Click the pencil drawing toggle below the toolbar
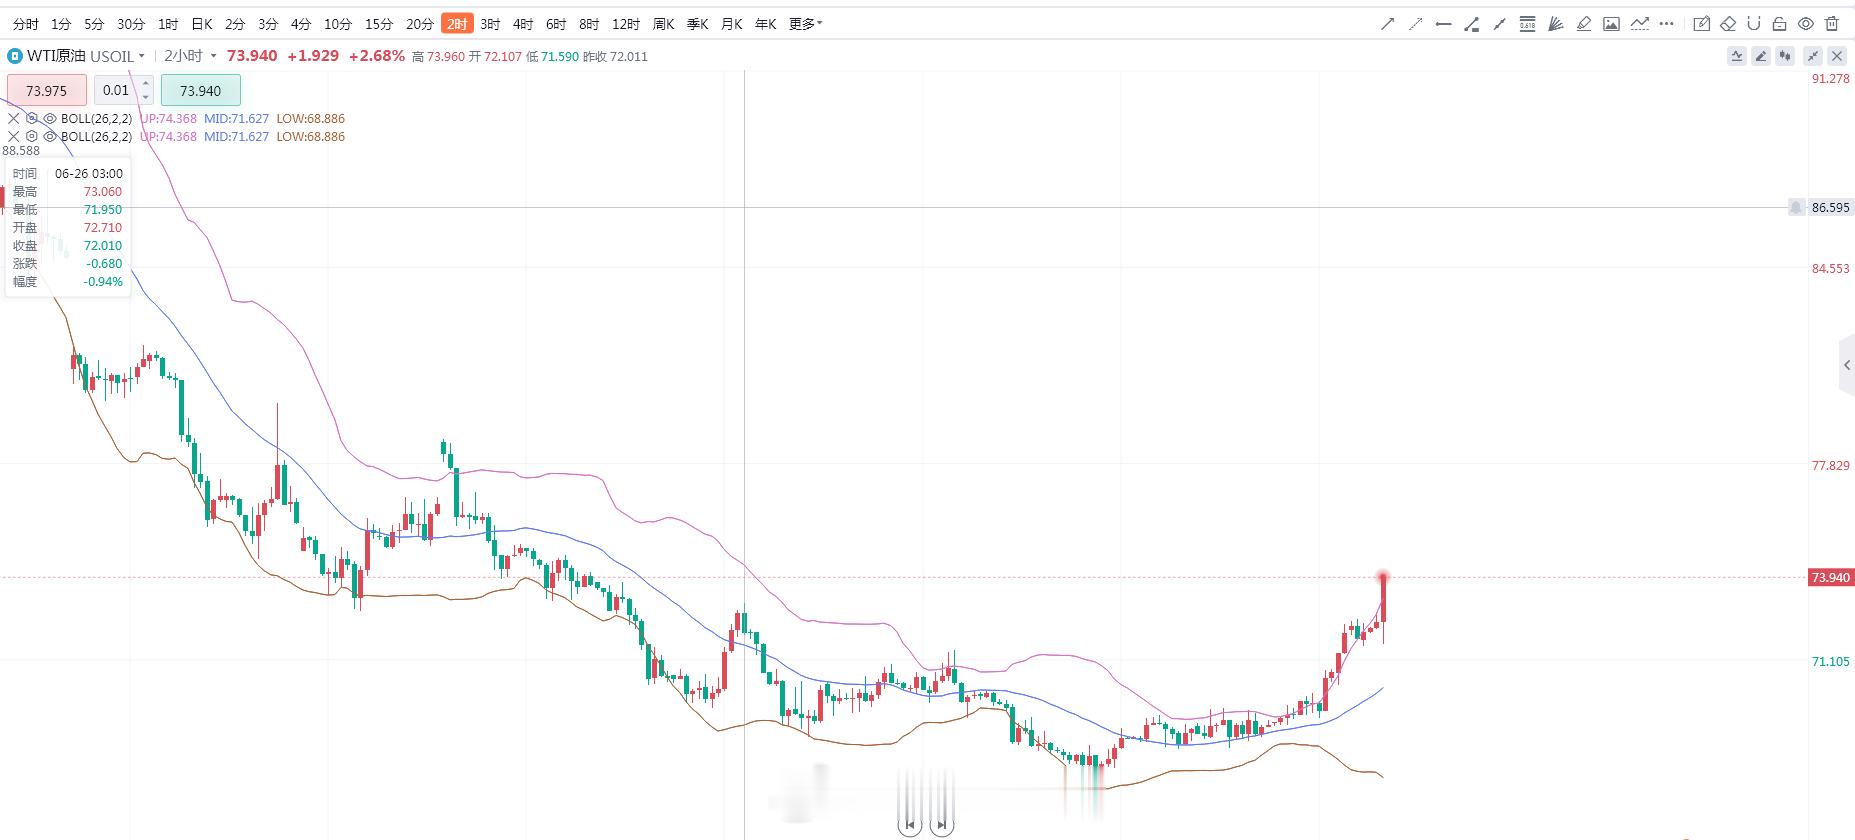Viewport: 1855px width, 840px height. coord(1761,56)
